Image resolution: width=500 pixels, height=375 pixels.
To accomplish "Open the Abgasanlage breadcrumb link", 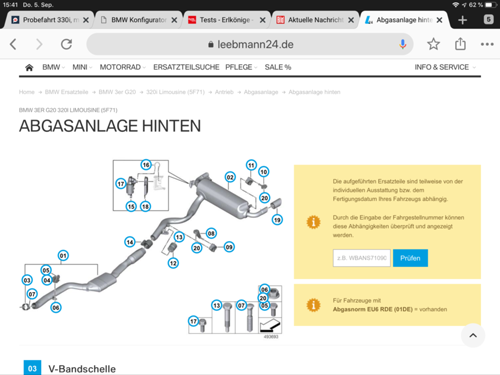I will 261,92.
